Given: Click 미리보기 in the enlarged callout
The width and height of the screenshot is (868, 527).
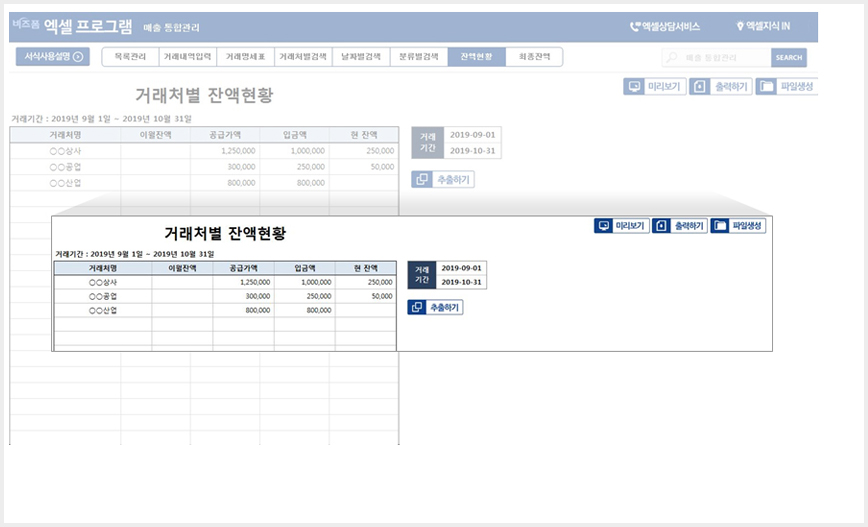Looking at the screenshot, I should 622,226.
